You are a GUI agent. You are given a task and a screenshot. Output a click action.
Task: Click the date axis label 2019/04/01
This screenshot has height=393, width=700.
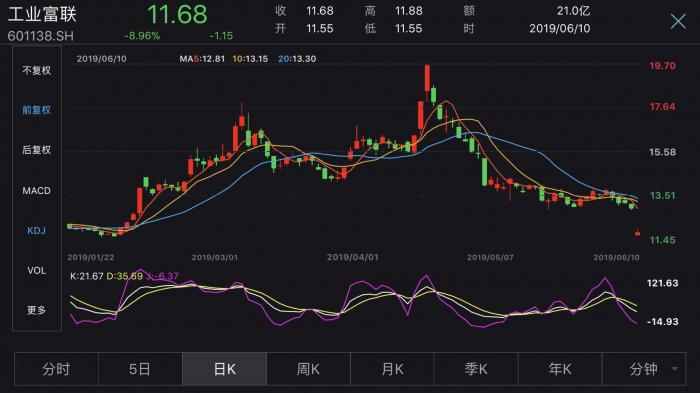353,257
